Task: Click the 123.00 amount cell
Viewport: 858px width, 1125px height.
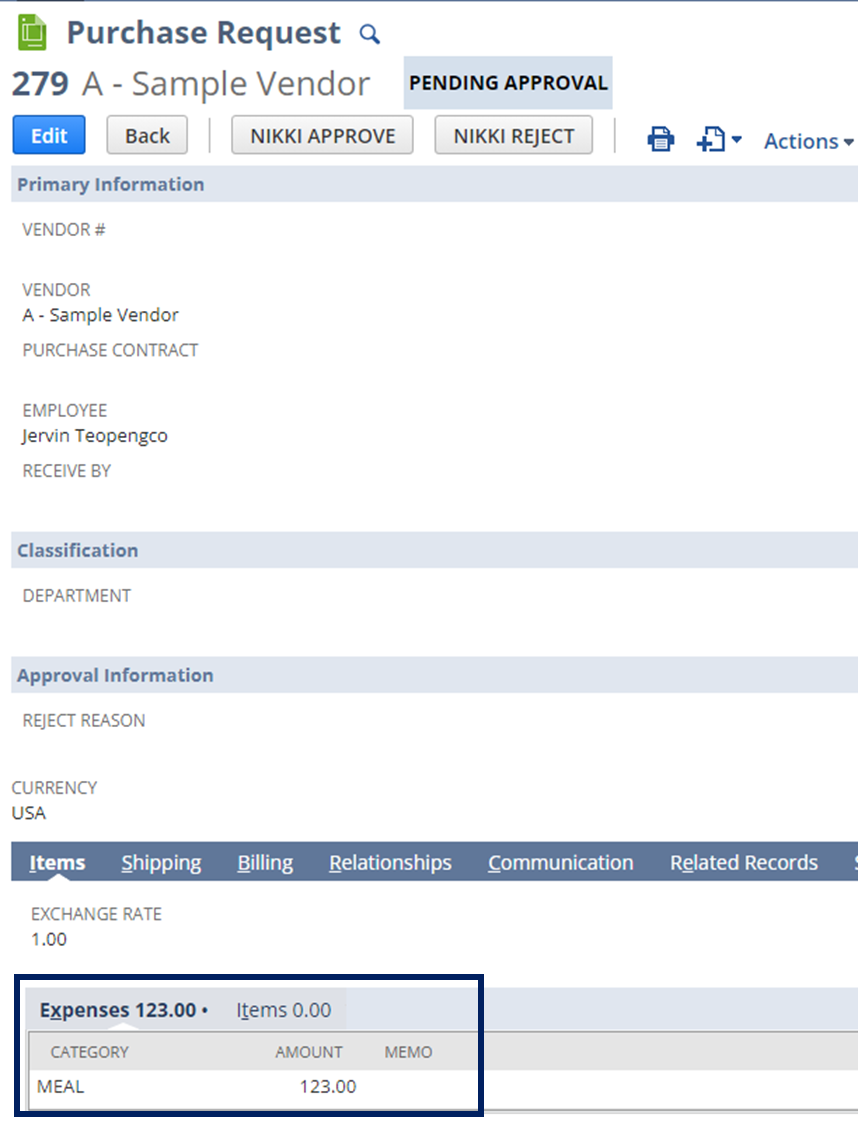Action: (328, 1086)
